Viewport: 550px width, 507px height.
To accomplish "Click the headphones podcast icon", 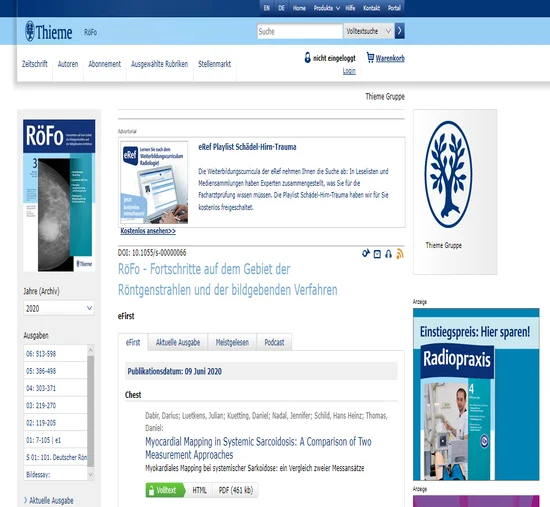I will (388, 254).
